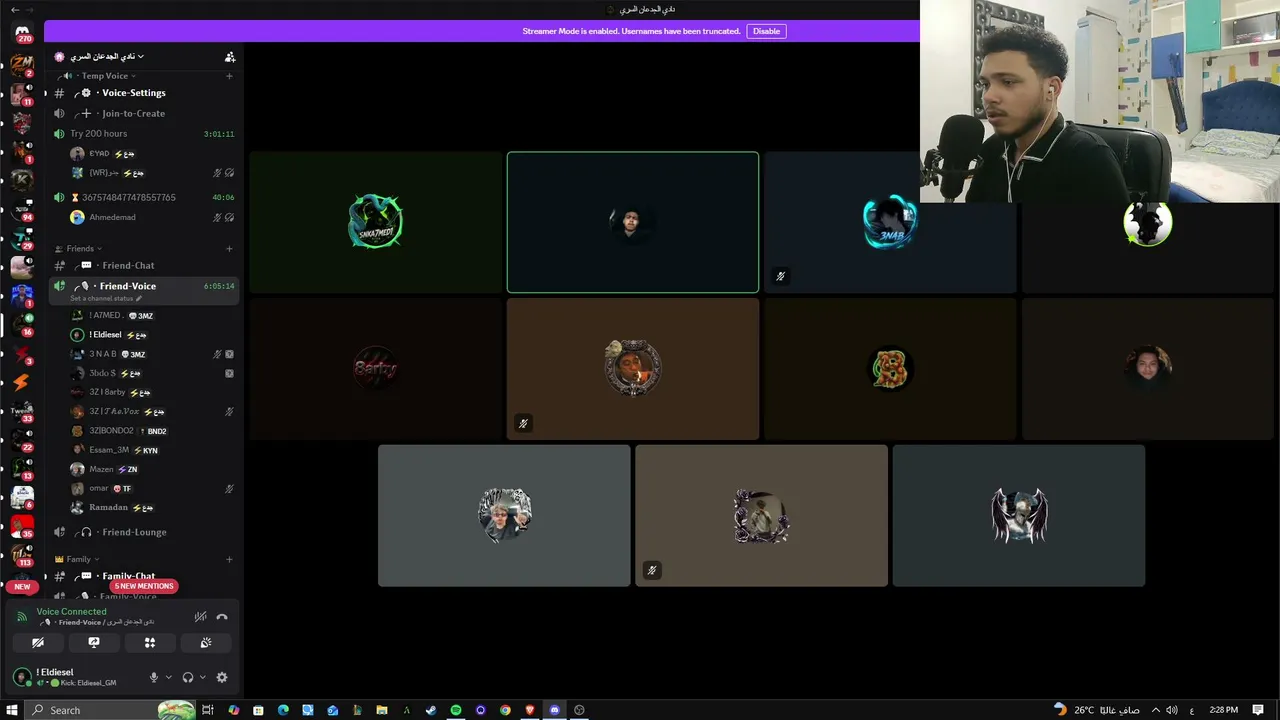
Task: Click the red NEW servers indicator
Action: pos(22,587)
